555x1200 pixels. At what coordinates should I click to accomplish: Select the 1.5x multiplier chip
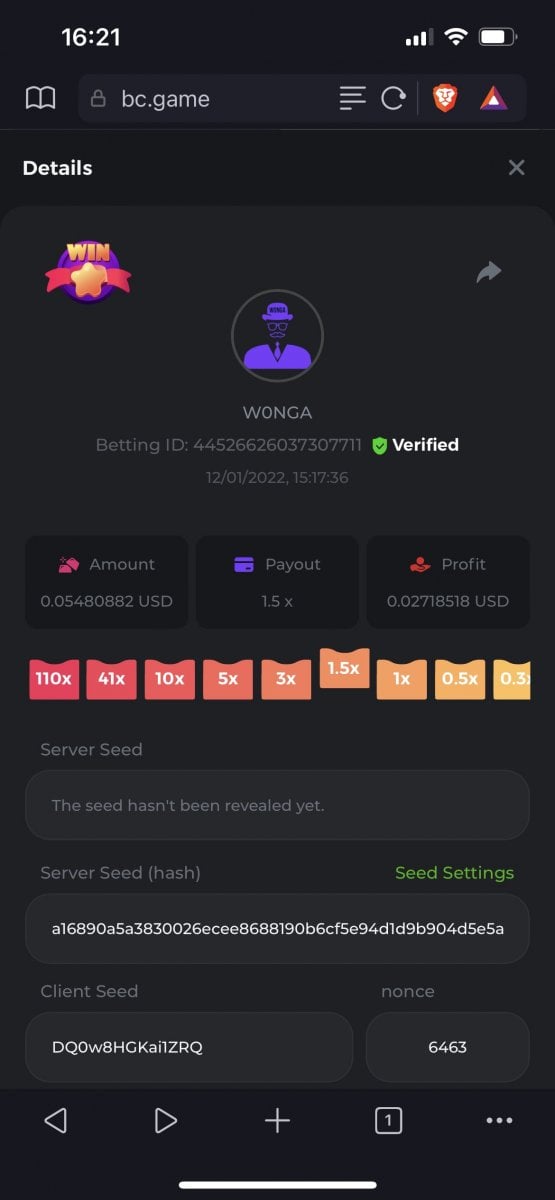pos(343,668)
